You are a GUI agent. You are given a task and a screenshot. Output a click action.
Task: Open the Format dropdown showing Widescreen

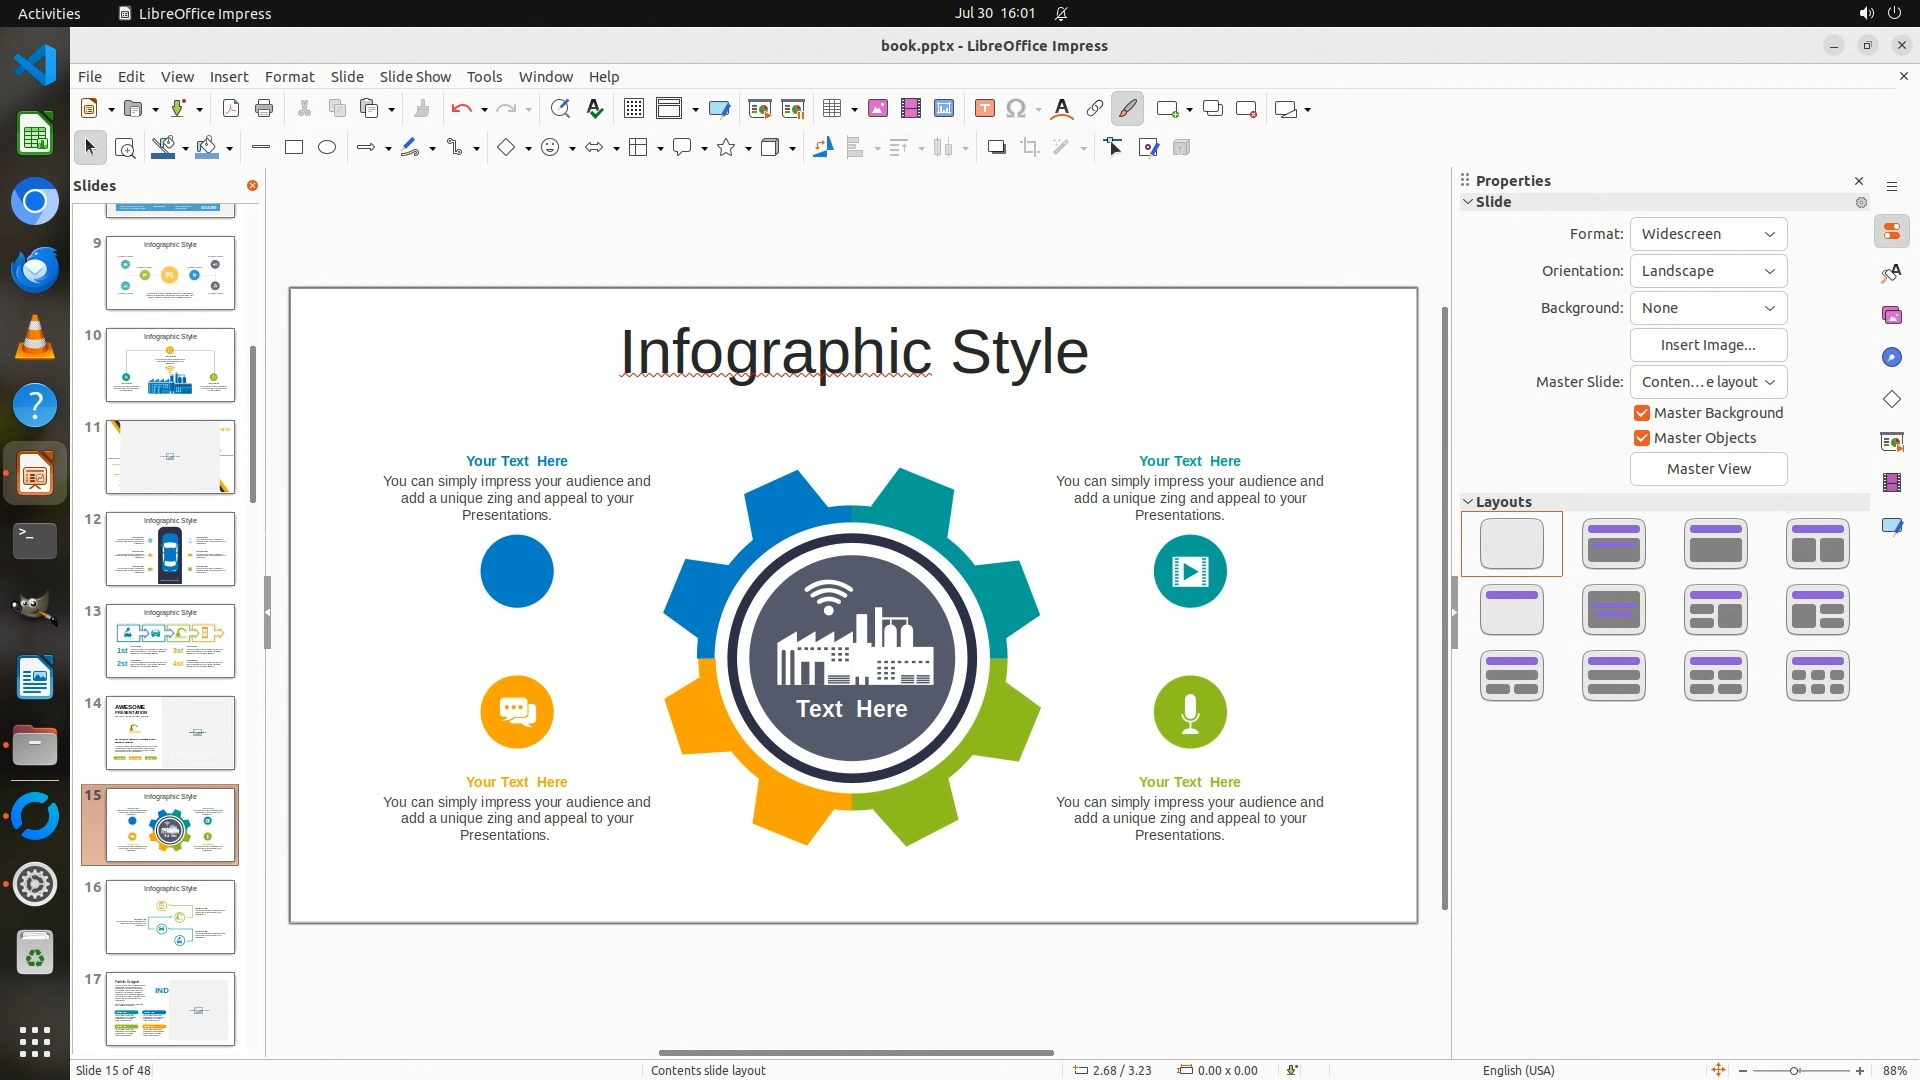(1708, 234)
